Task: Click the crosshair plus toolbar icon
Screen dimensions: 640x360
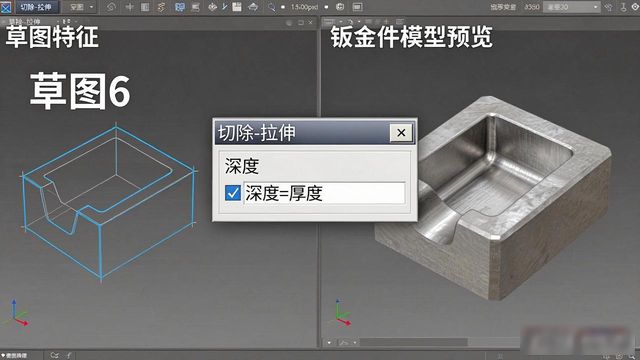Action: [129, 7]
